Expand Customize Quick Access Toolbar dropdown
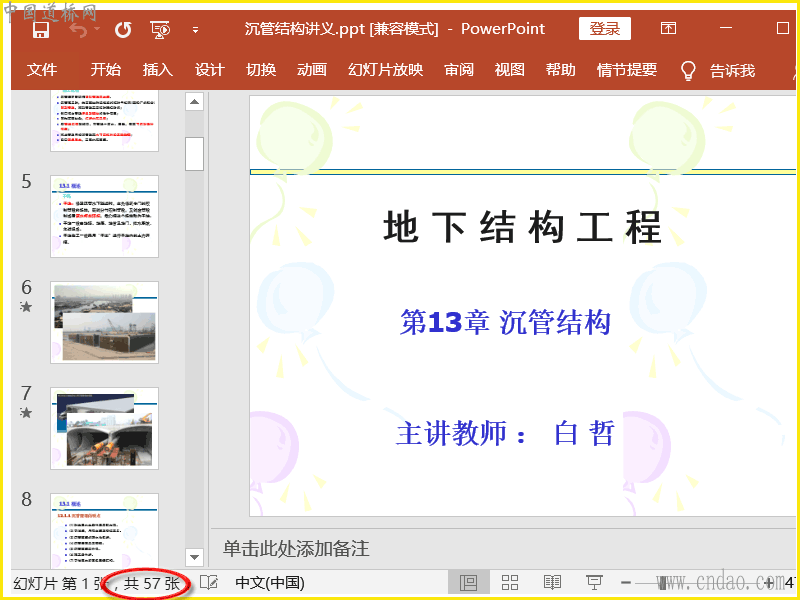 [x=195, y=30]
